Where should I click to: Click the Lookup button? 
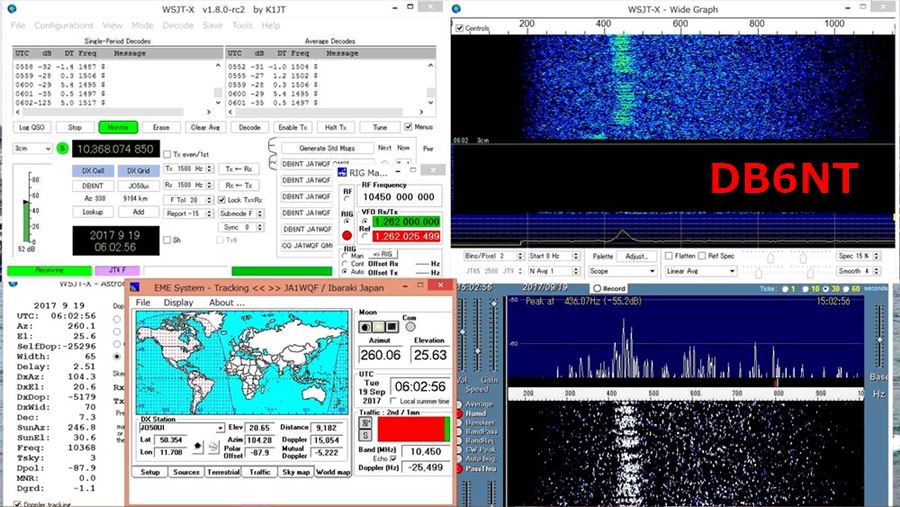tap(92, 212)
